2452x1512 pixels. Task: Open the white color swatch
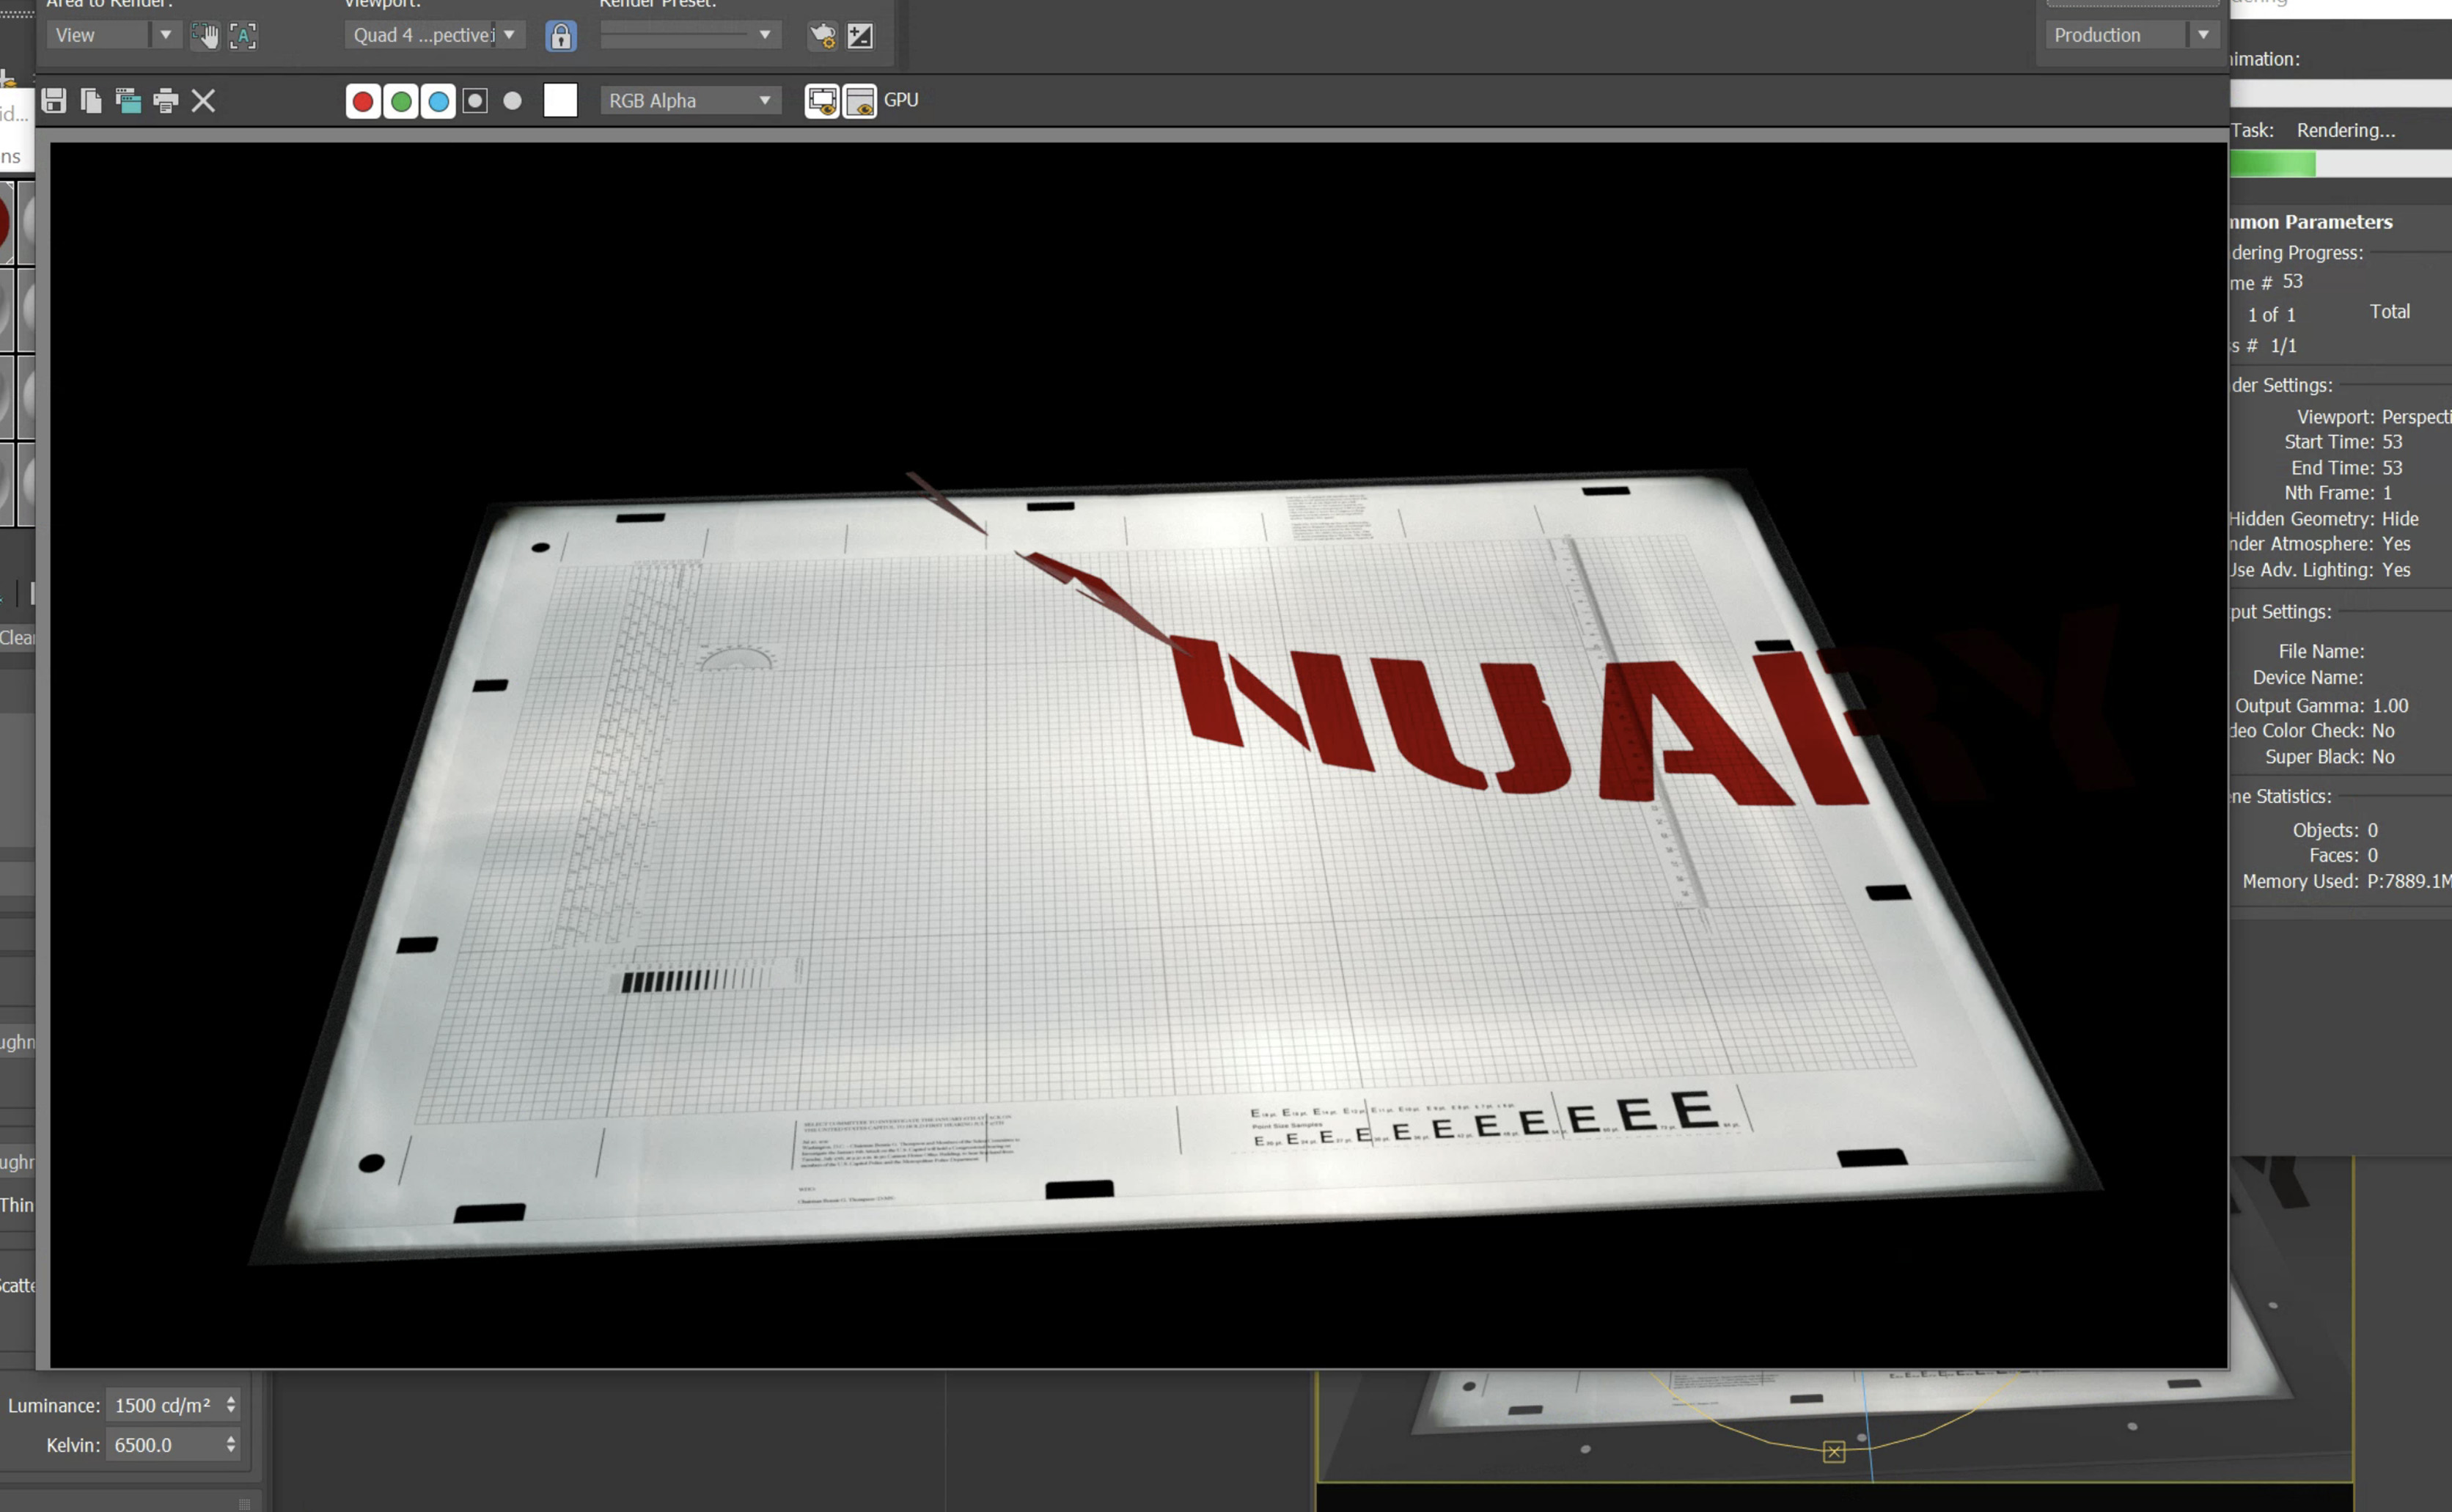click(561, 100)
